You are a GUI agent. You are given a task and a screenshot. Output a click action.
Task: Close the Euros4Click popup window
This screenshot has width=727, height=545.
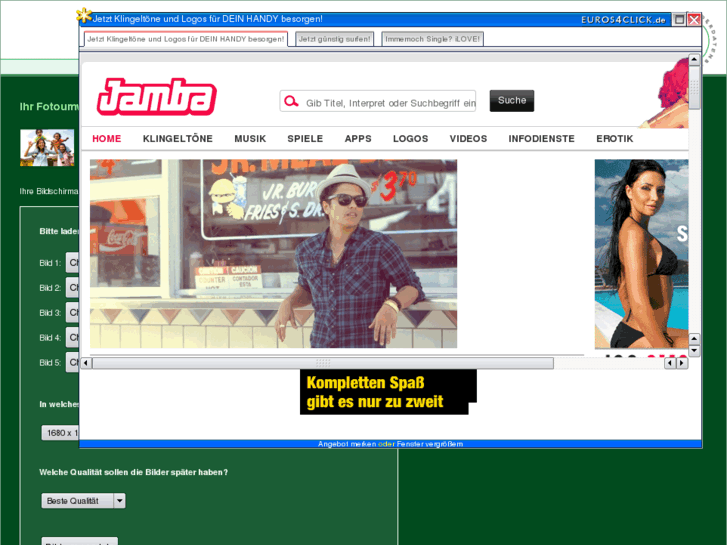[694, 19]
